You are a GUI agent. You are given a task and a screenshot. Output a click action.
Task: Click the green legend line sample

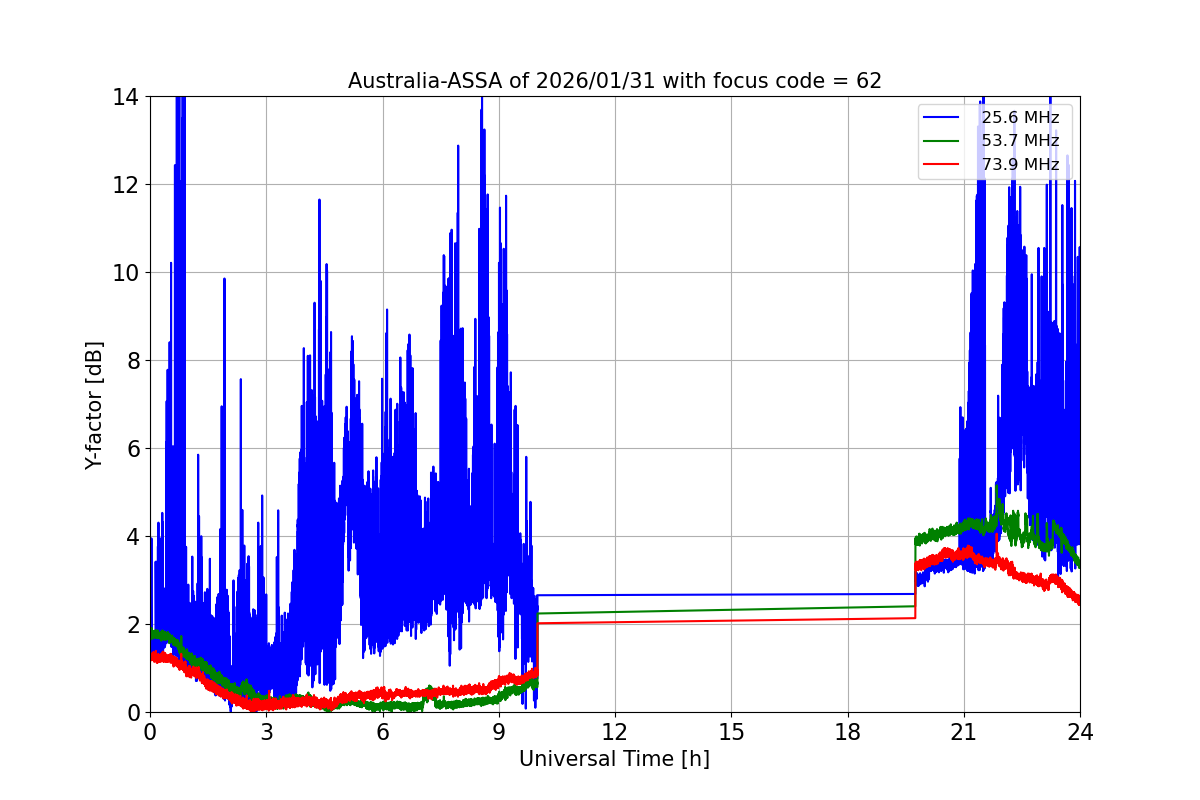coord(942,141)
